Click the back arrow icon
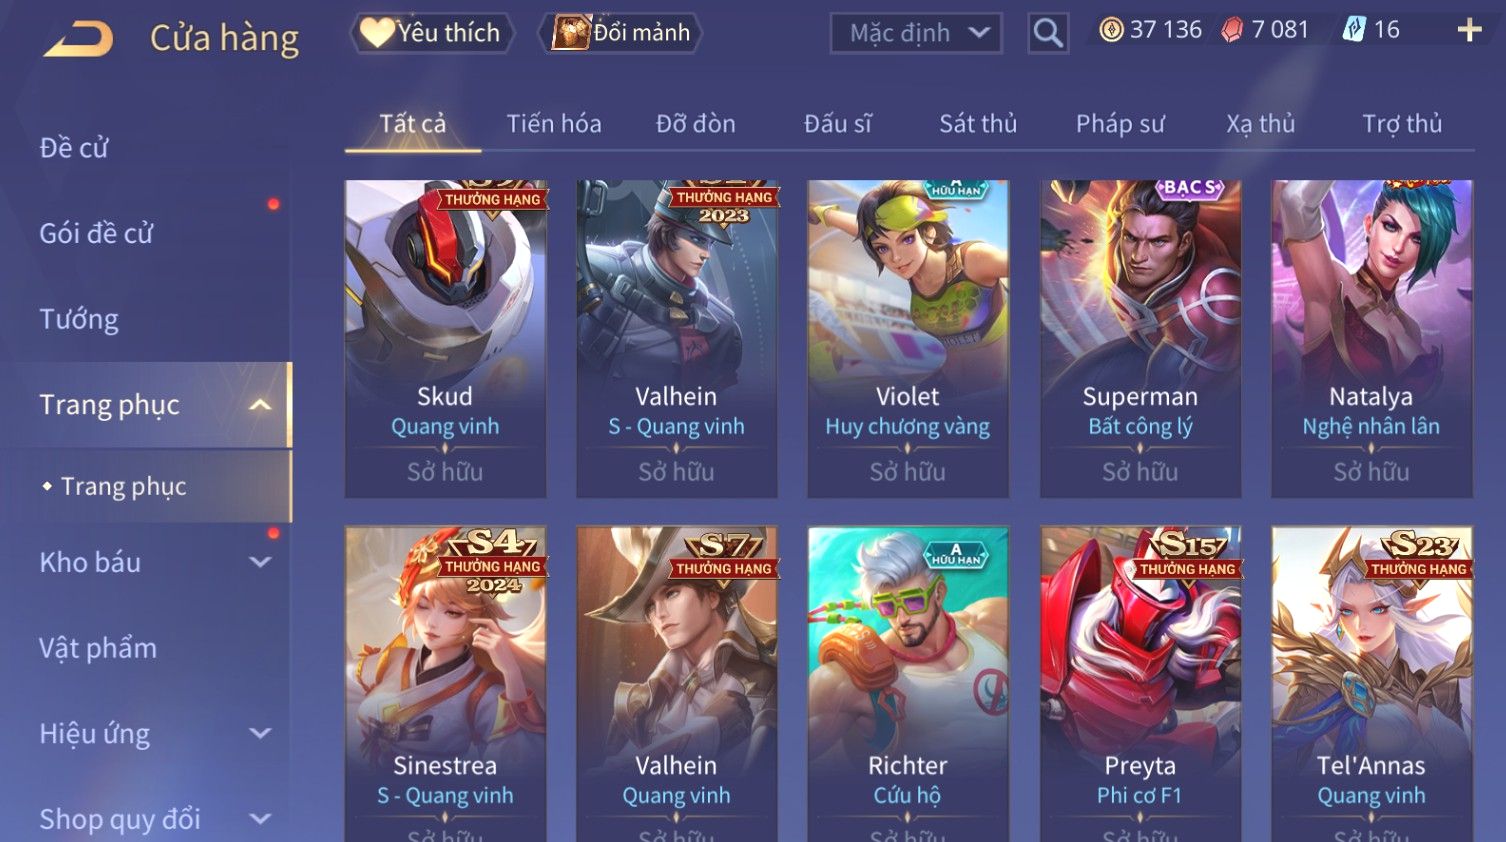The image size is (1506, 842). tap(79, 38)
